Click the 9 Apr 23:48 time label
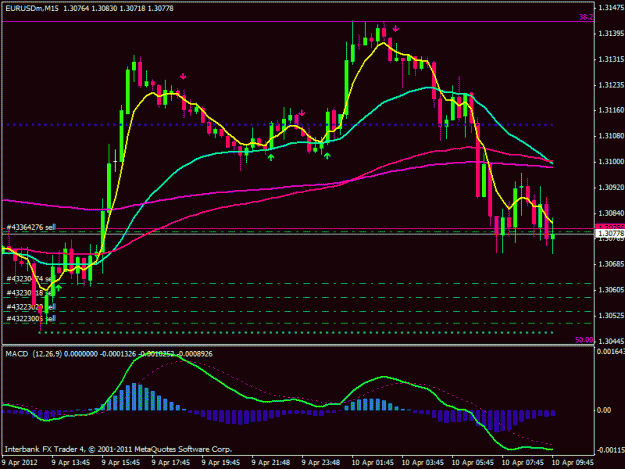Viewport: 625px width, 469px height. click(x=321, y=463)
